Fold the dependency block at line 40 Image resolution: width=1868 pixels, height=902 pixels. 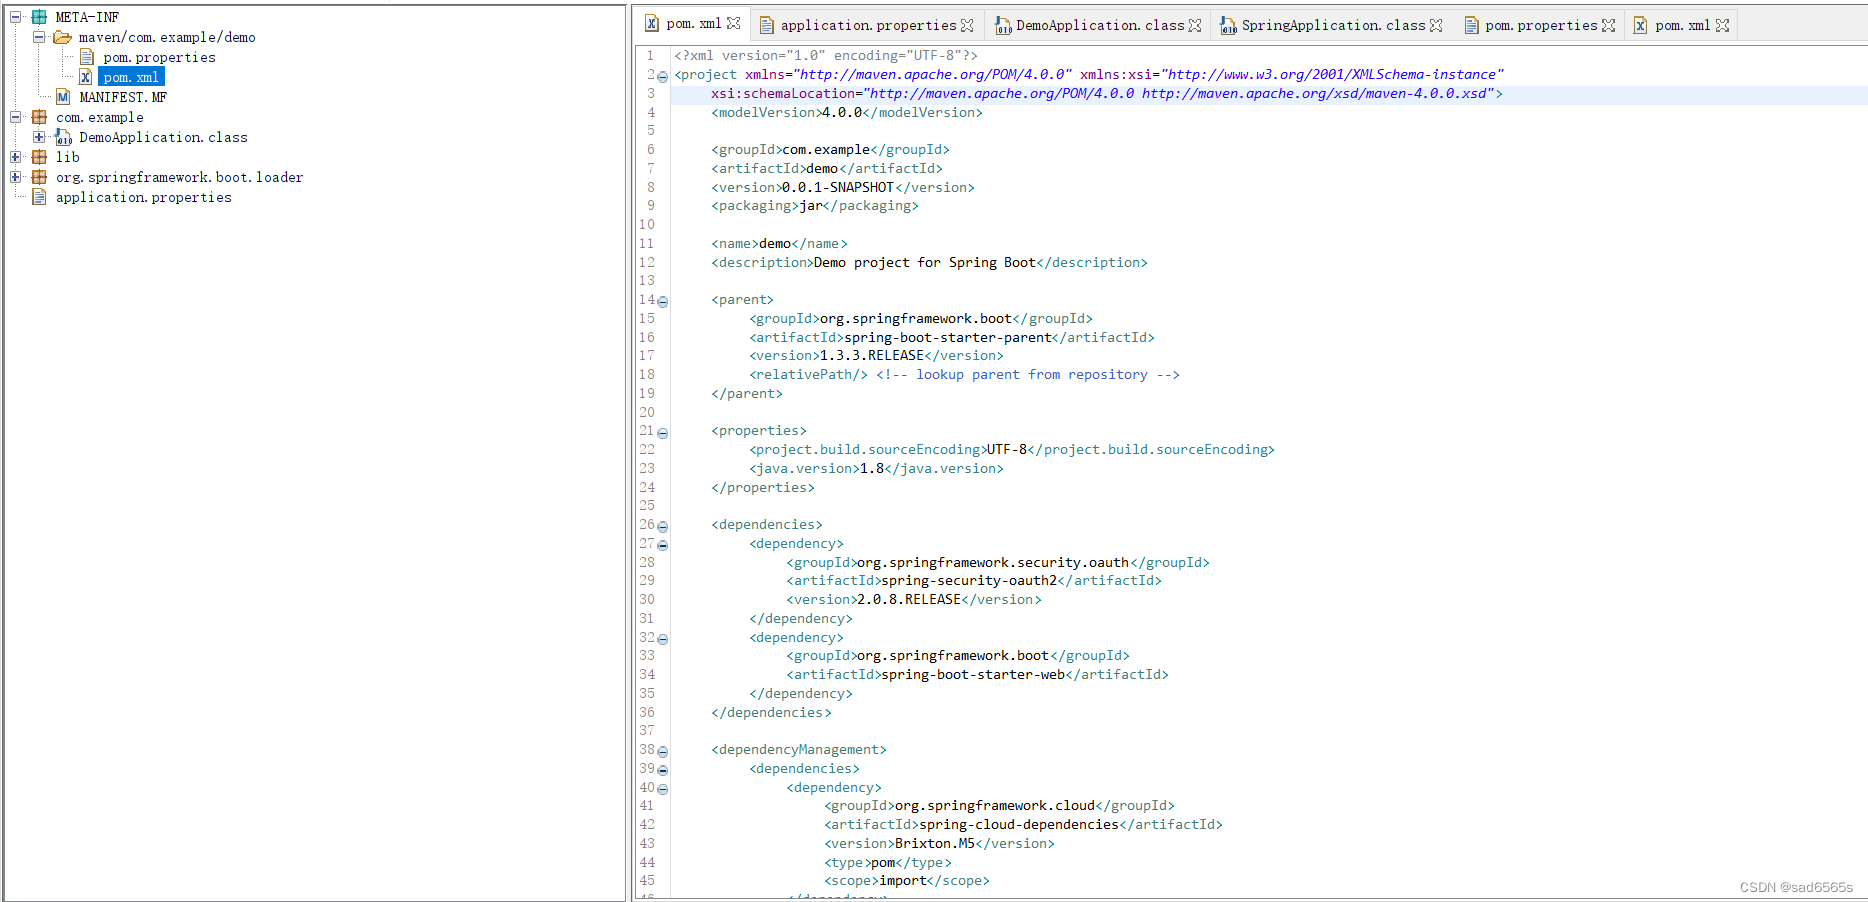click(x=663, y=789)
